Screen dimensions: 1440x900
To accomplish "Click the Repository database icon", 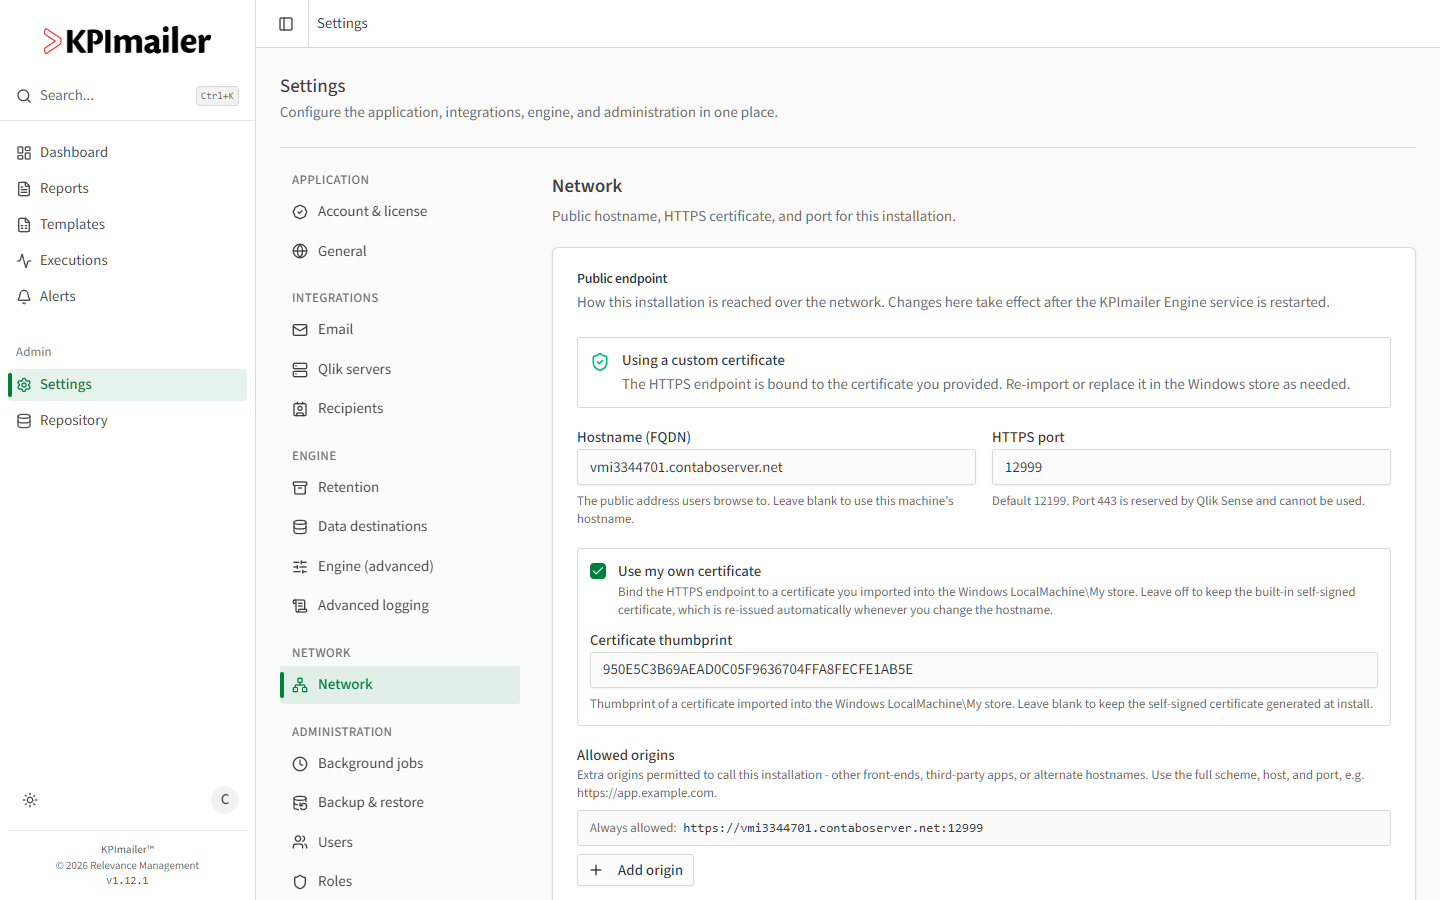I will [24, 421].
